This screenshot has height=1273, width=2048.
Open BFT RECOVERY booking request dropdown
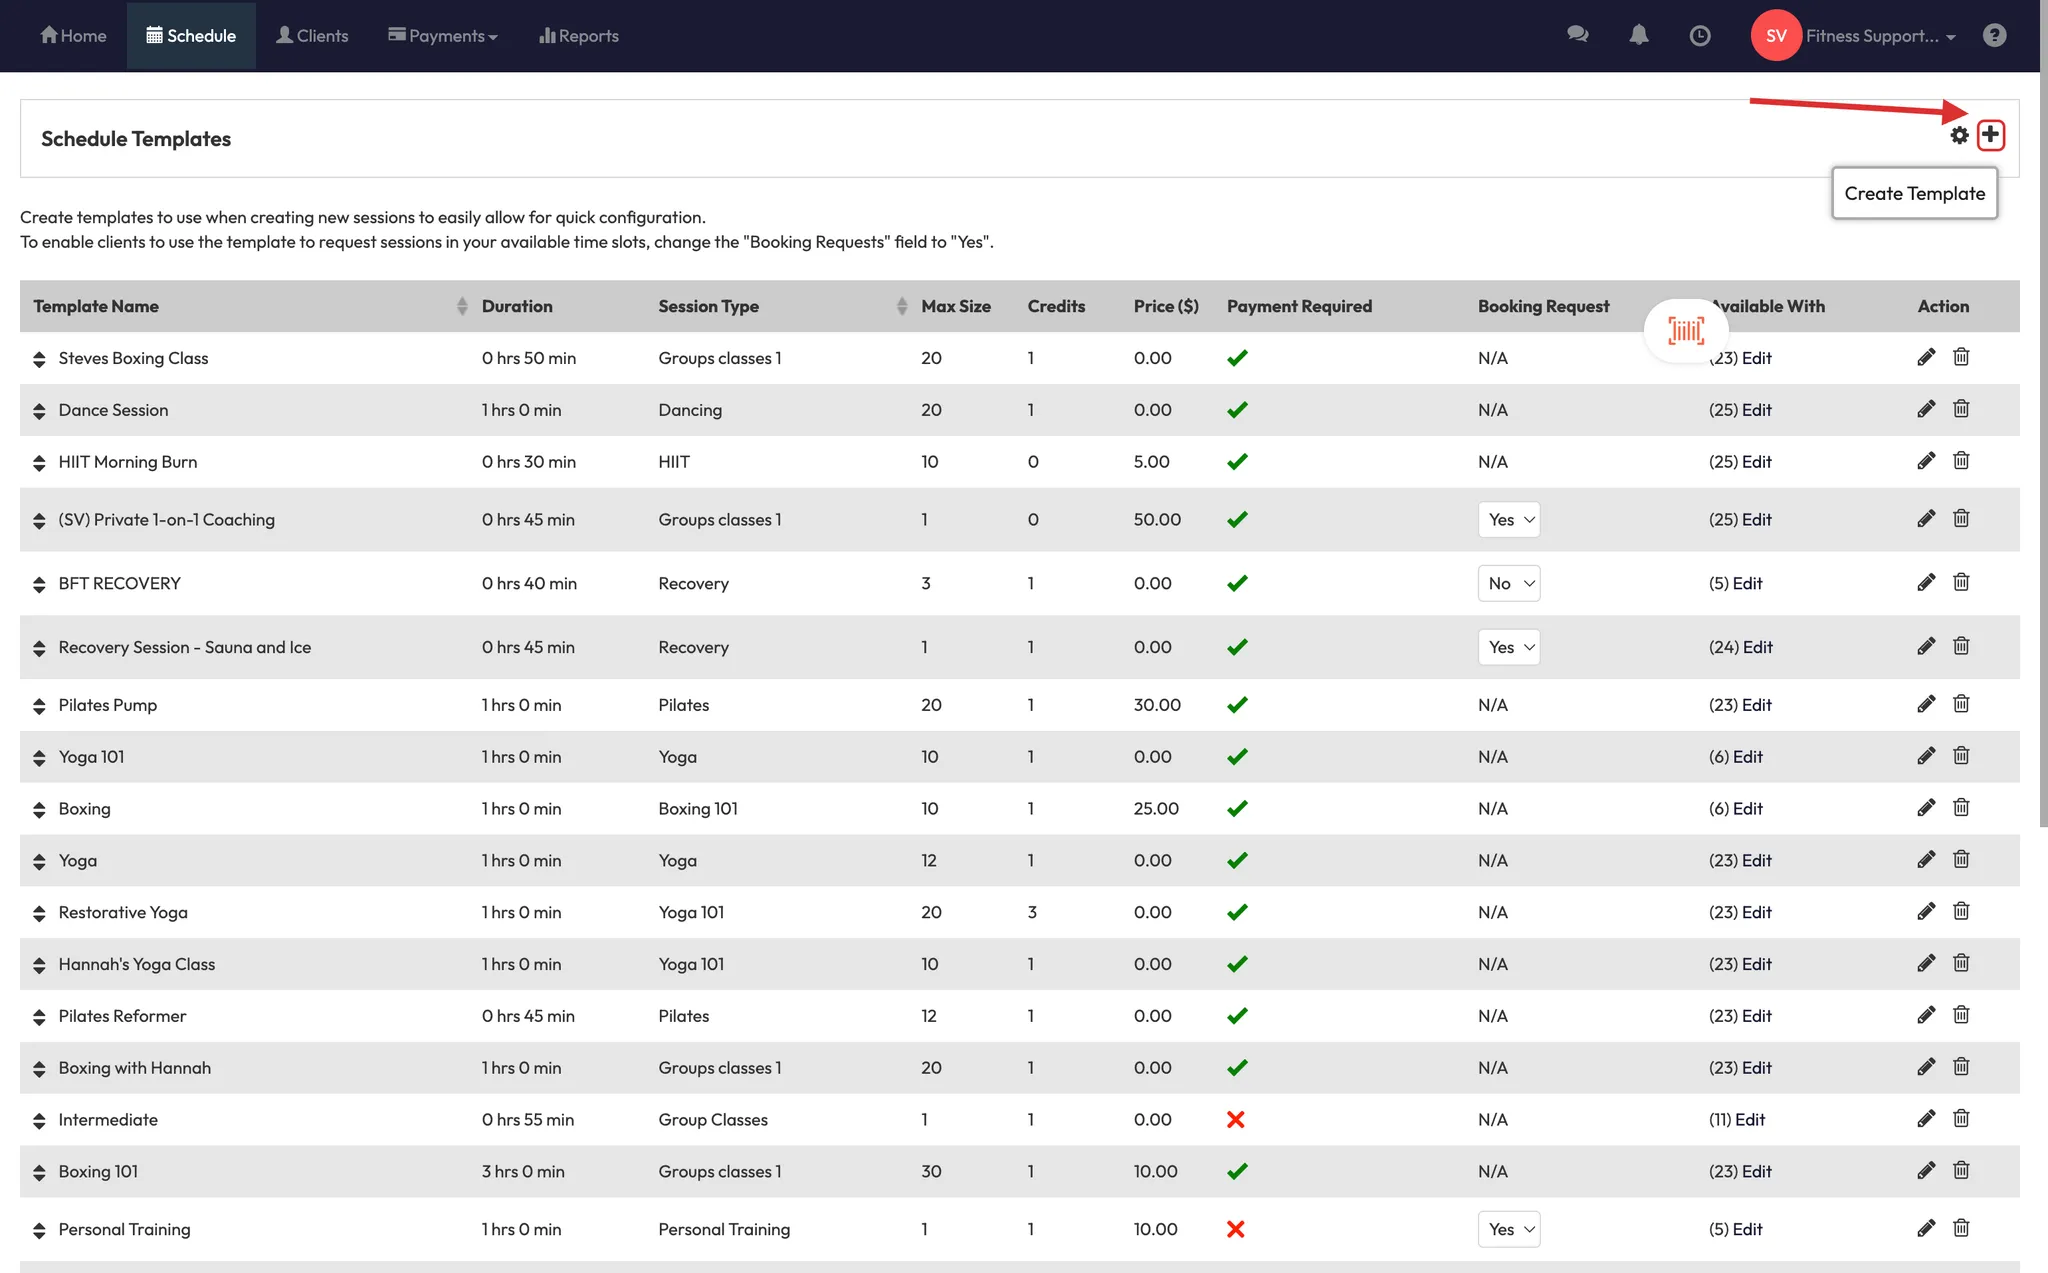tap(1508, 583)
